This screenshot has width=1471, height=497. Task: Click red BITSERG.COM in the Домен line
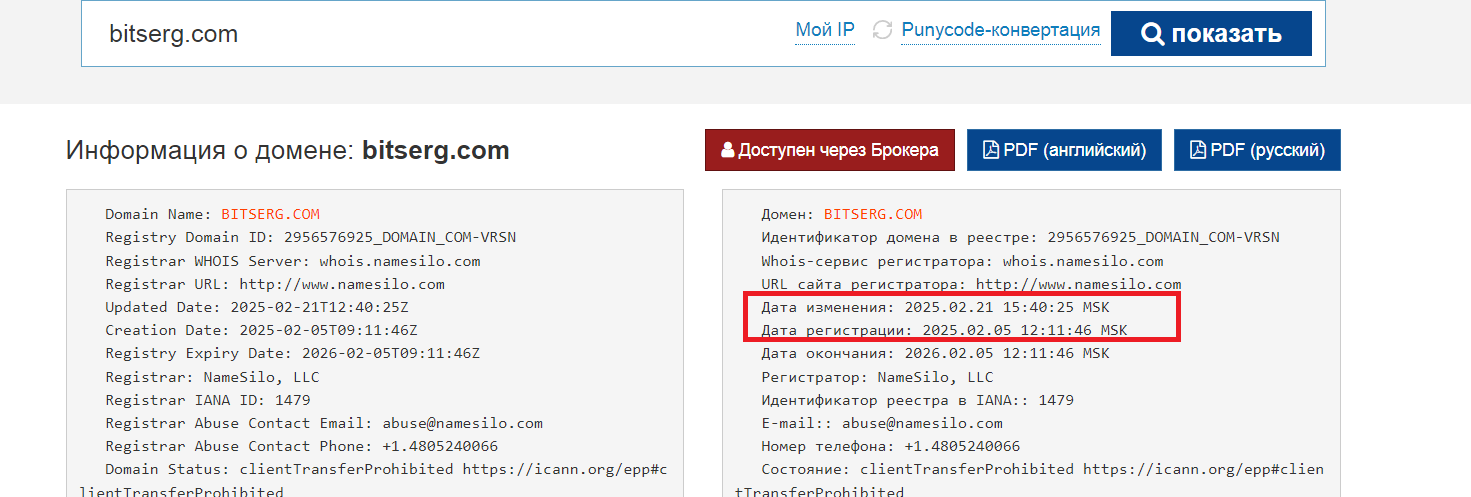pyautogui.click(x=873, y=214)
